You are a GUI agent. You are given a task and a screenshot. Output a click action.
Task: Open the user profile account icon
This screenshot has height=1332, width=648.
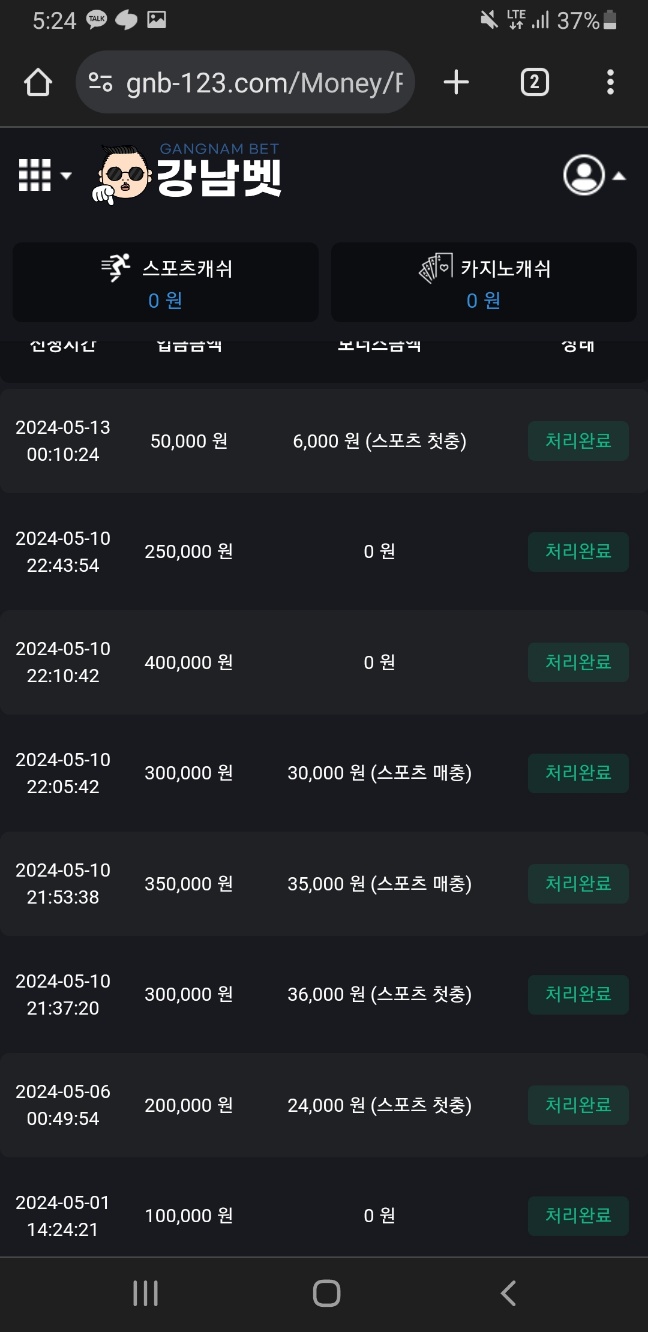pos(583,175)
